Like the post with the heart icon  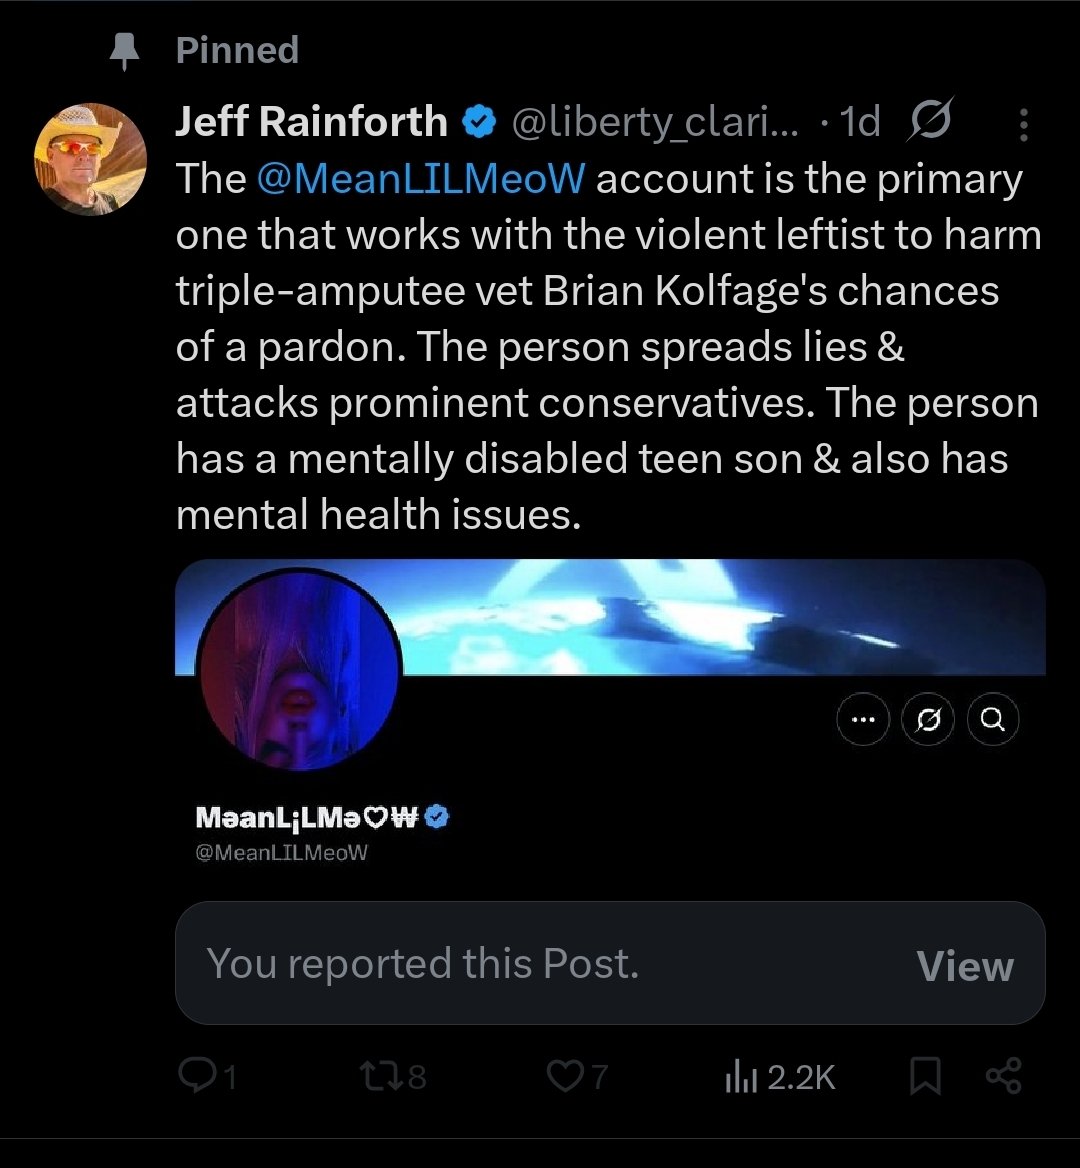click(563, 1075)
